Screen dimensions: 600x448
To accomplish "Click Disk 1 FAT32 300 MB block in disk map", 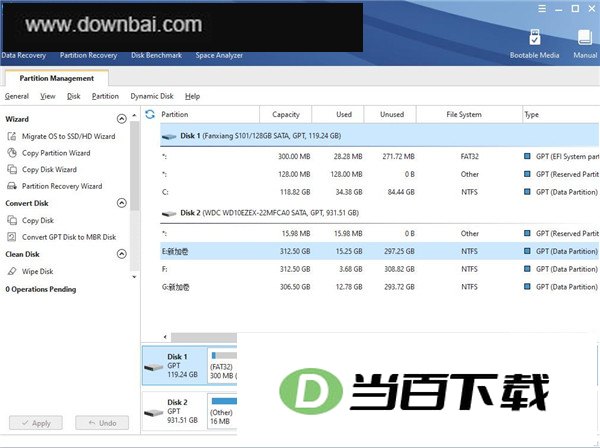I will 222,366.
